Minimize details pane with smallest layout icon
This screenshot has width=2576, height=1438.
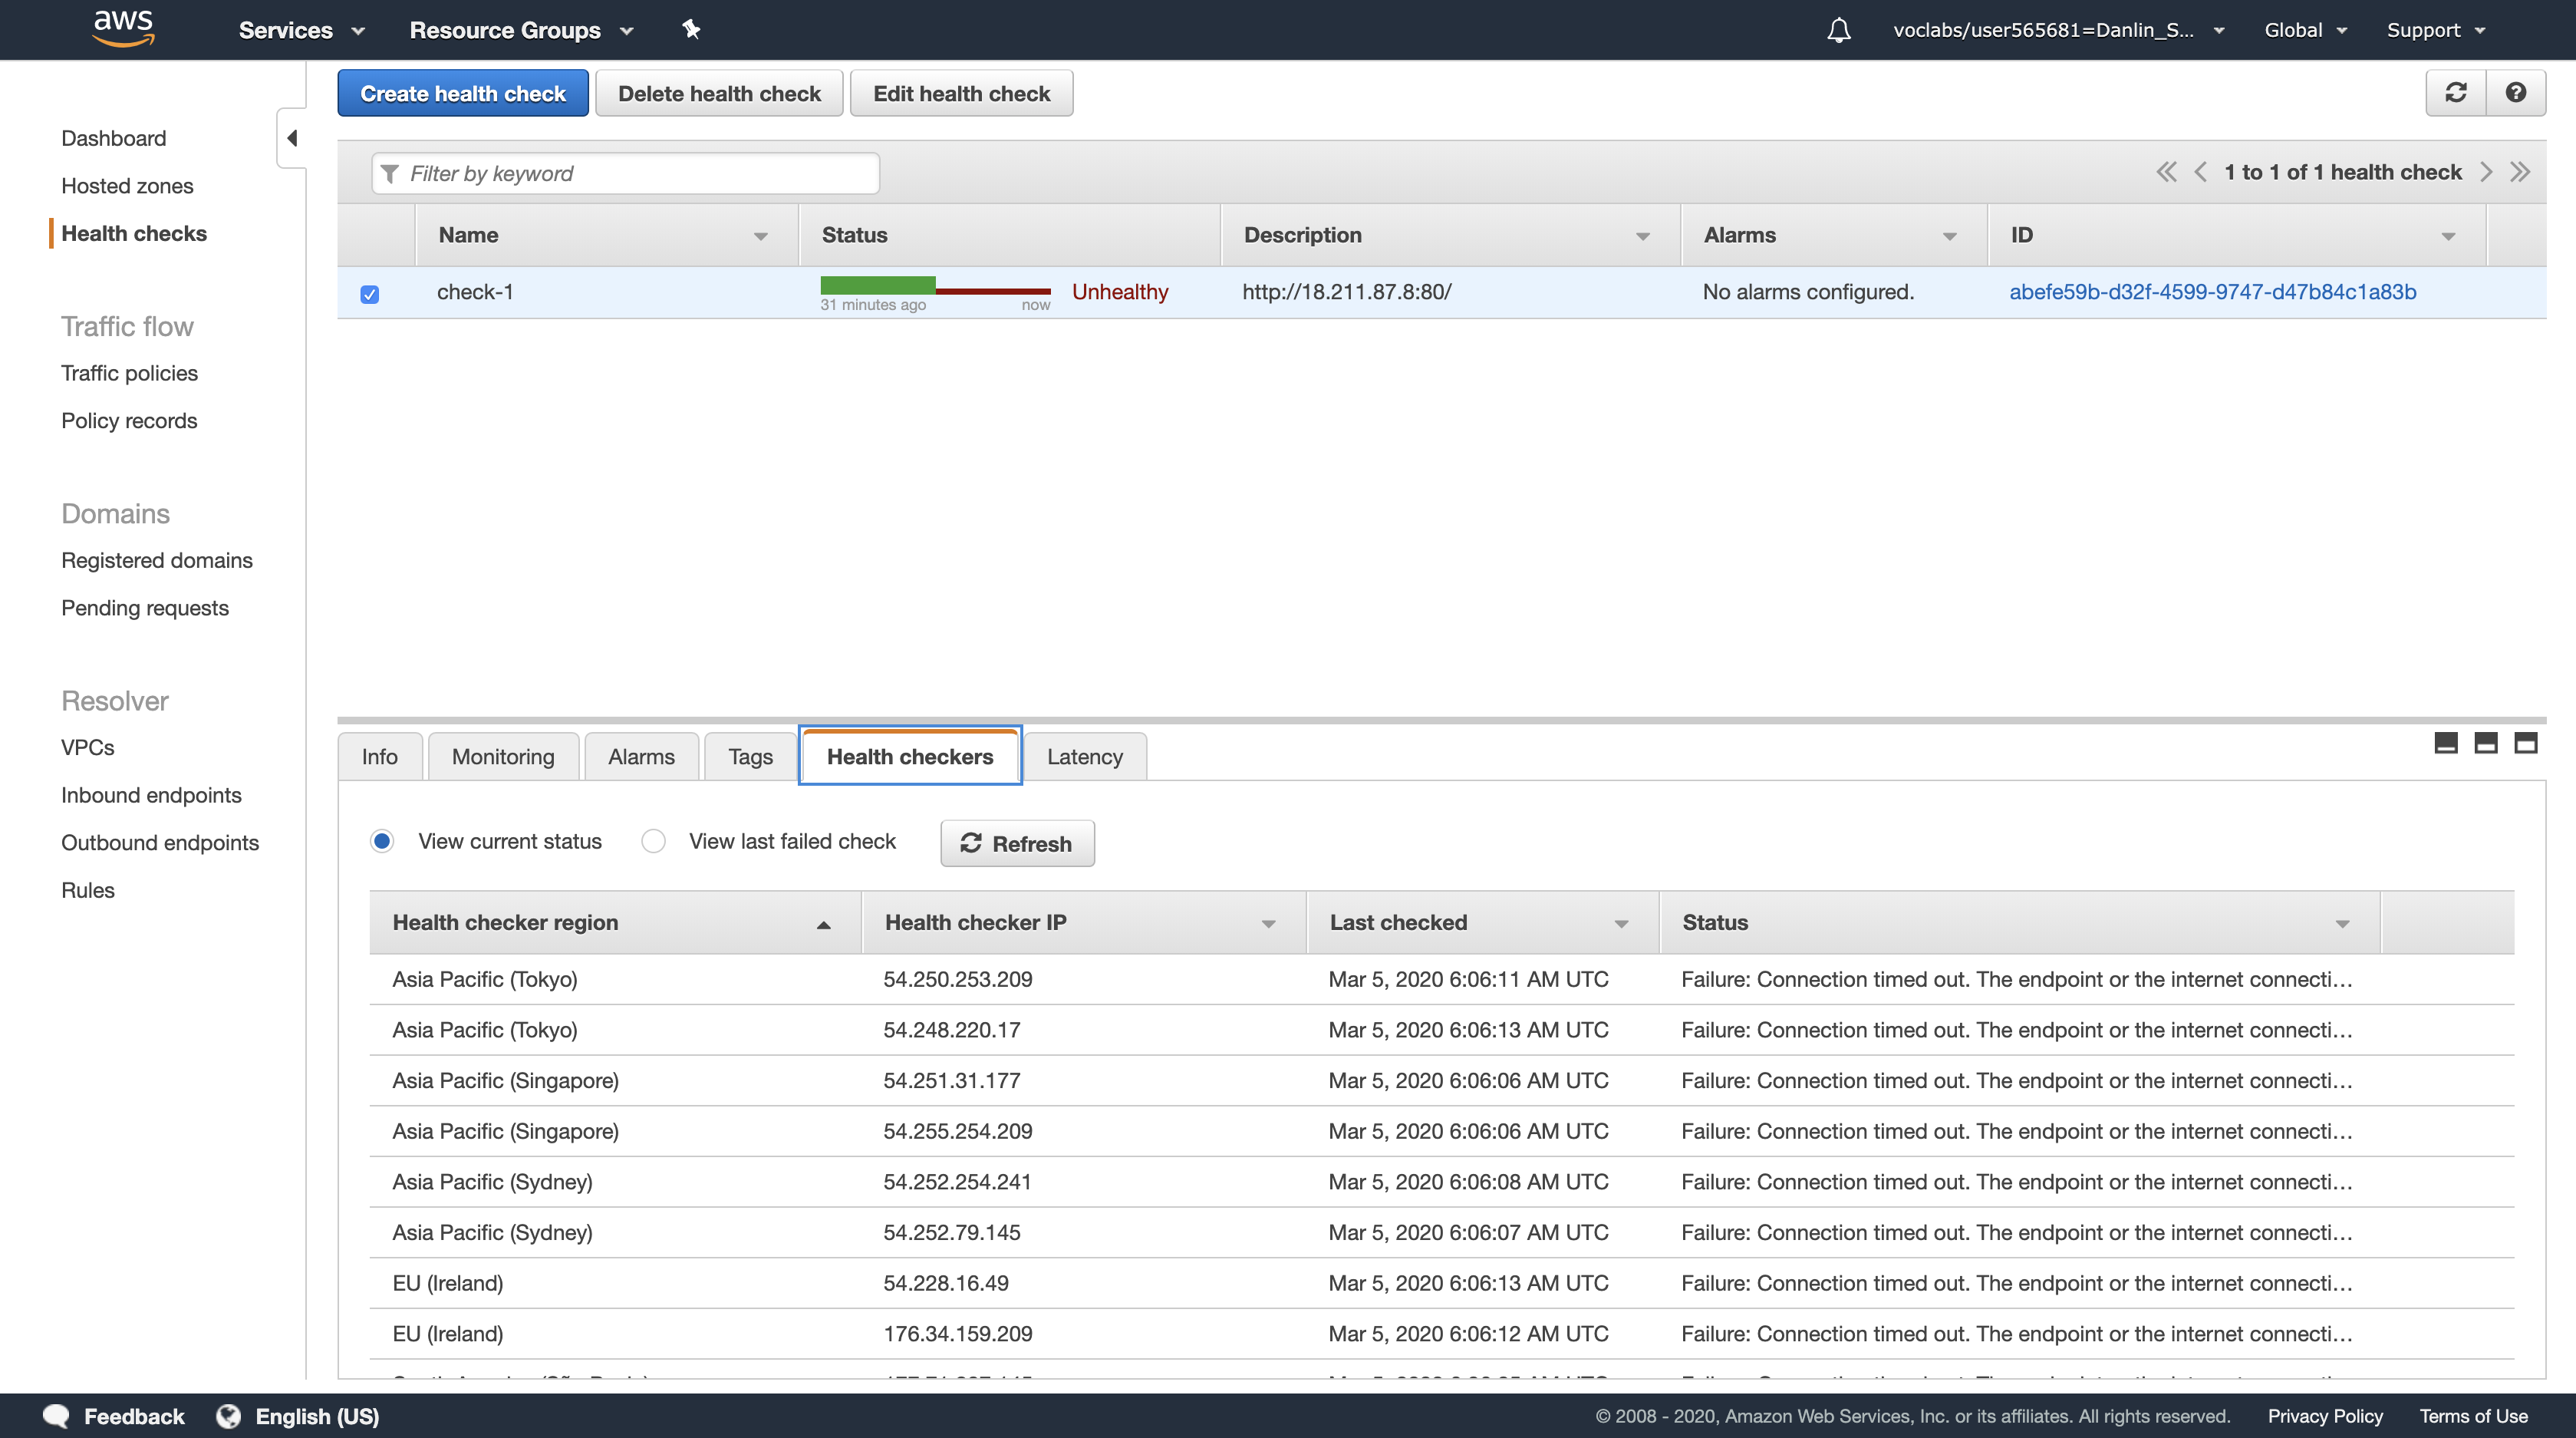(2445, 743)
